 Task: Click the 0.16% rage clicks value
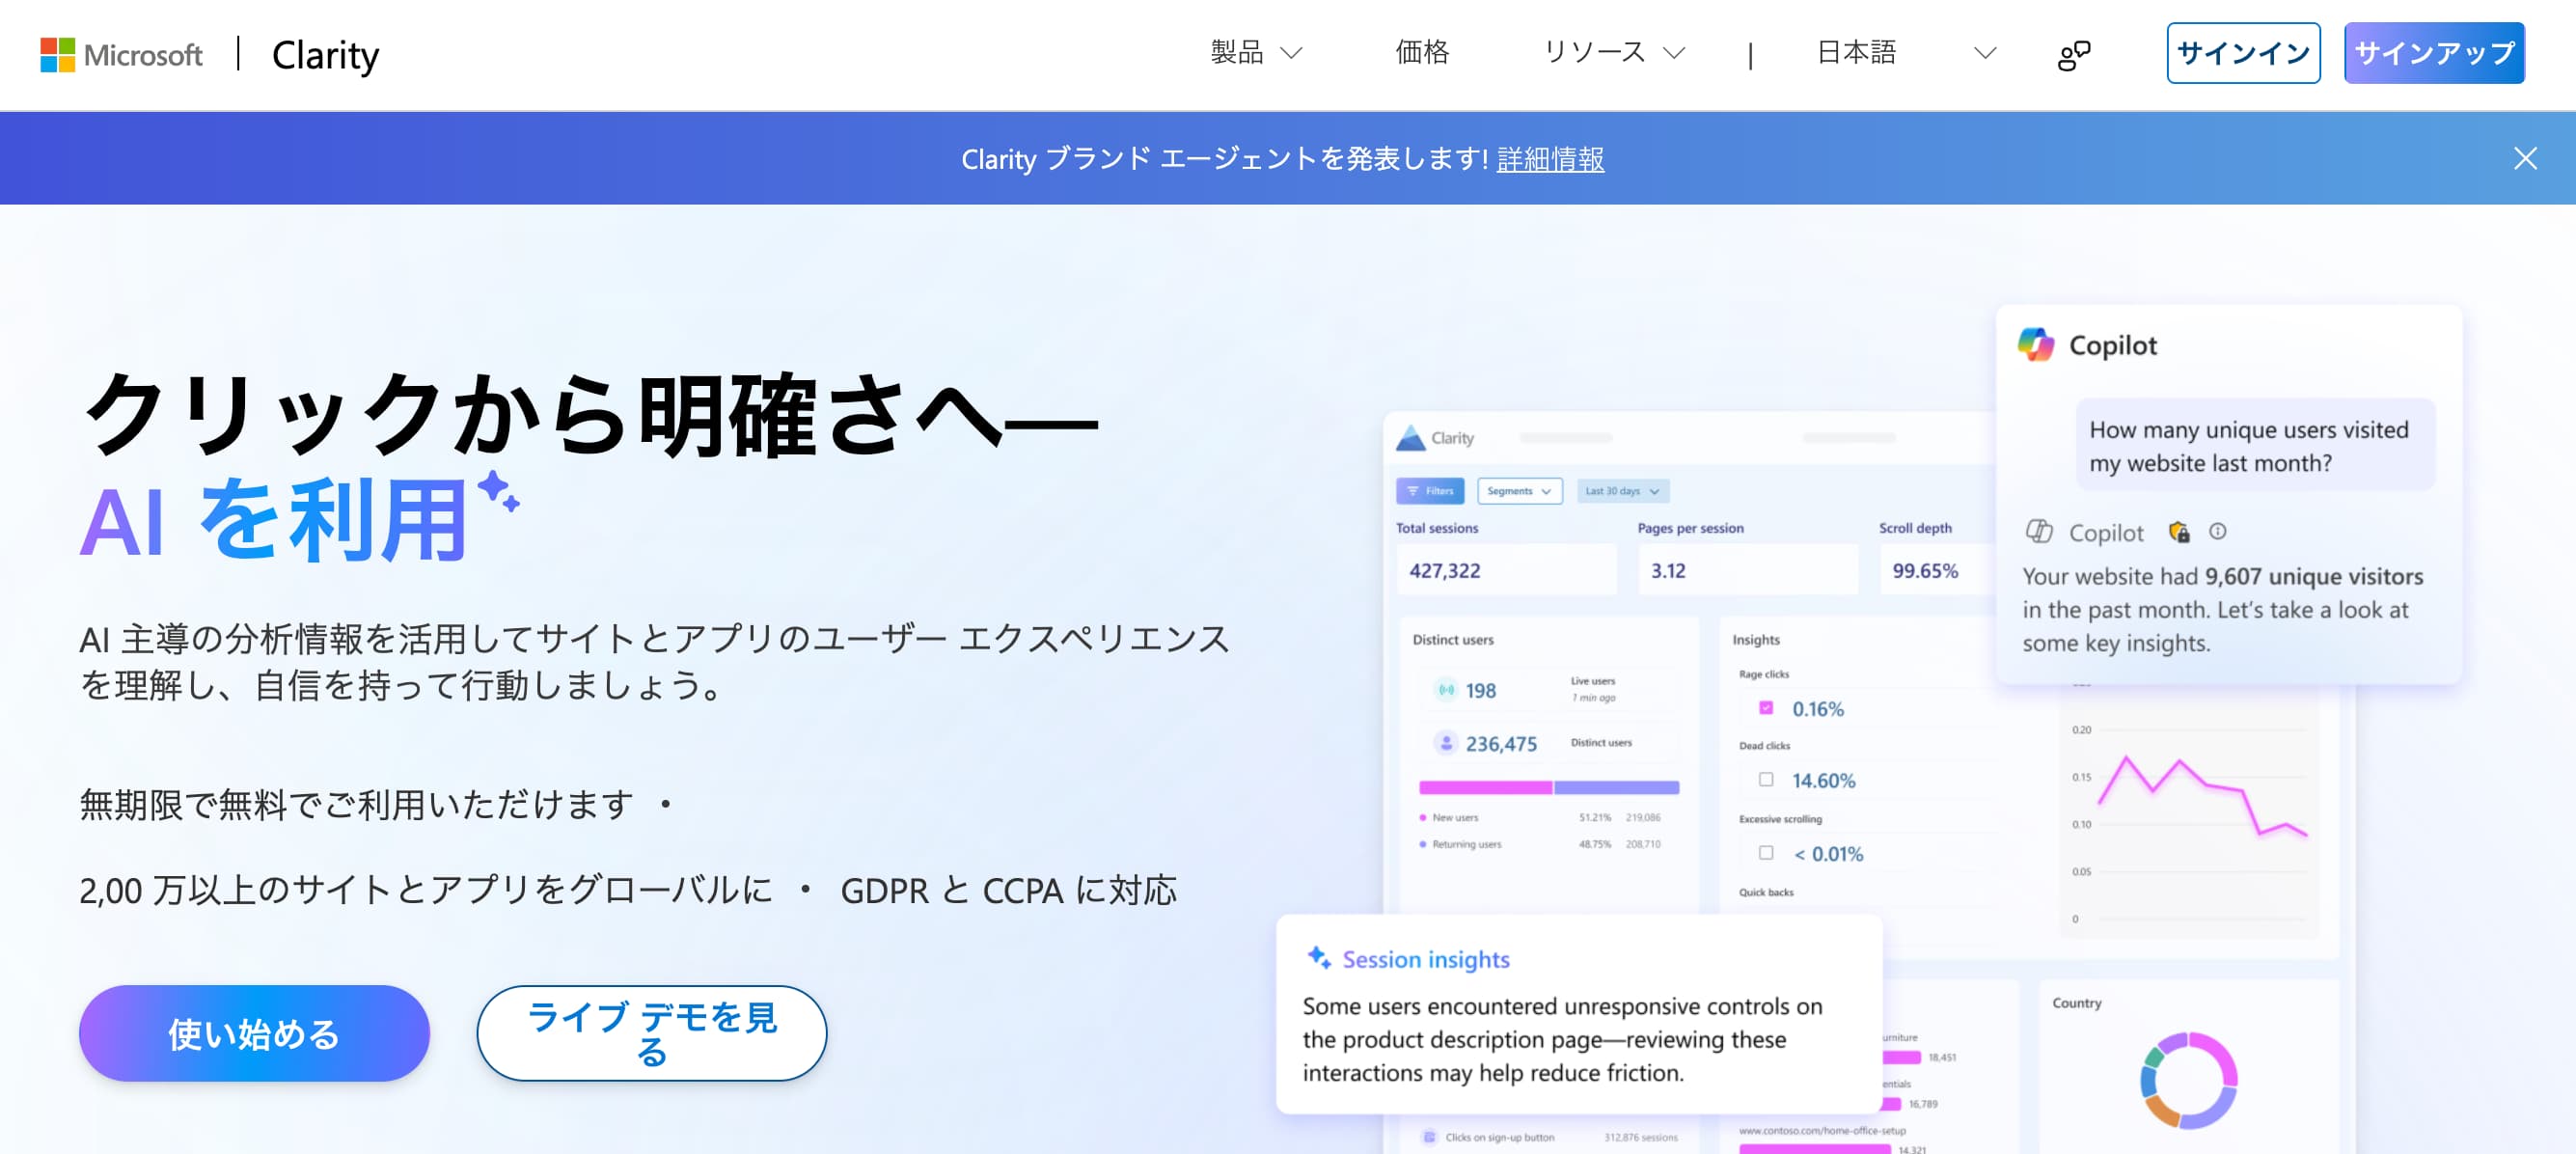click(x=1818, y=709)
